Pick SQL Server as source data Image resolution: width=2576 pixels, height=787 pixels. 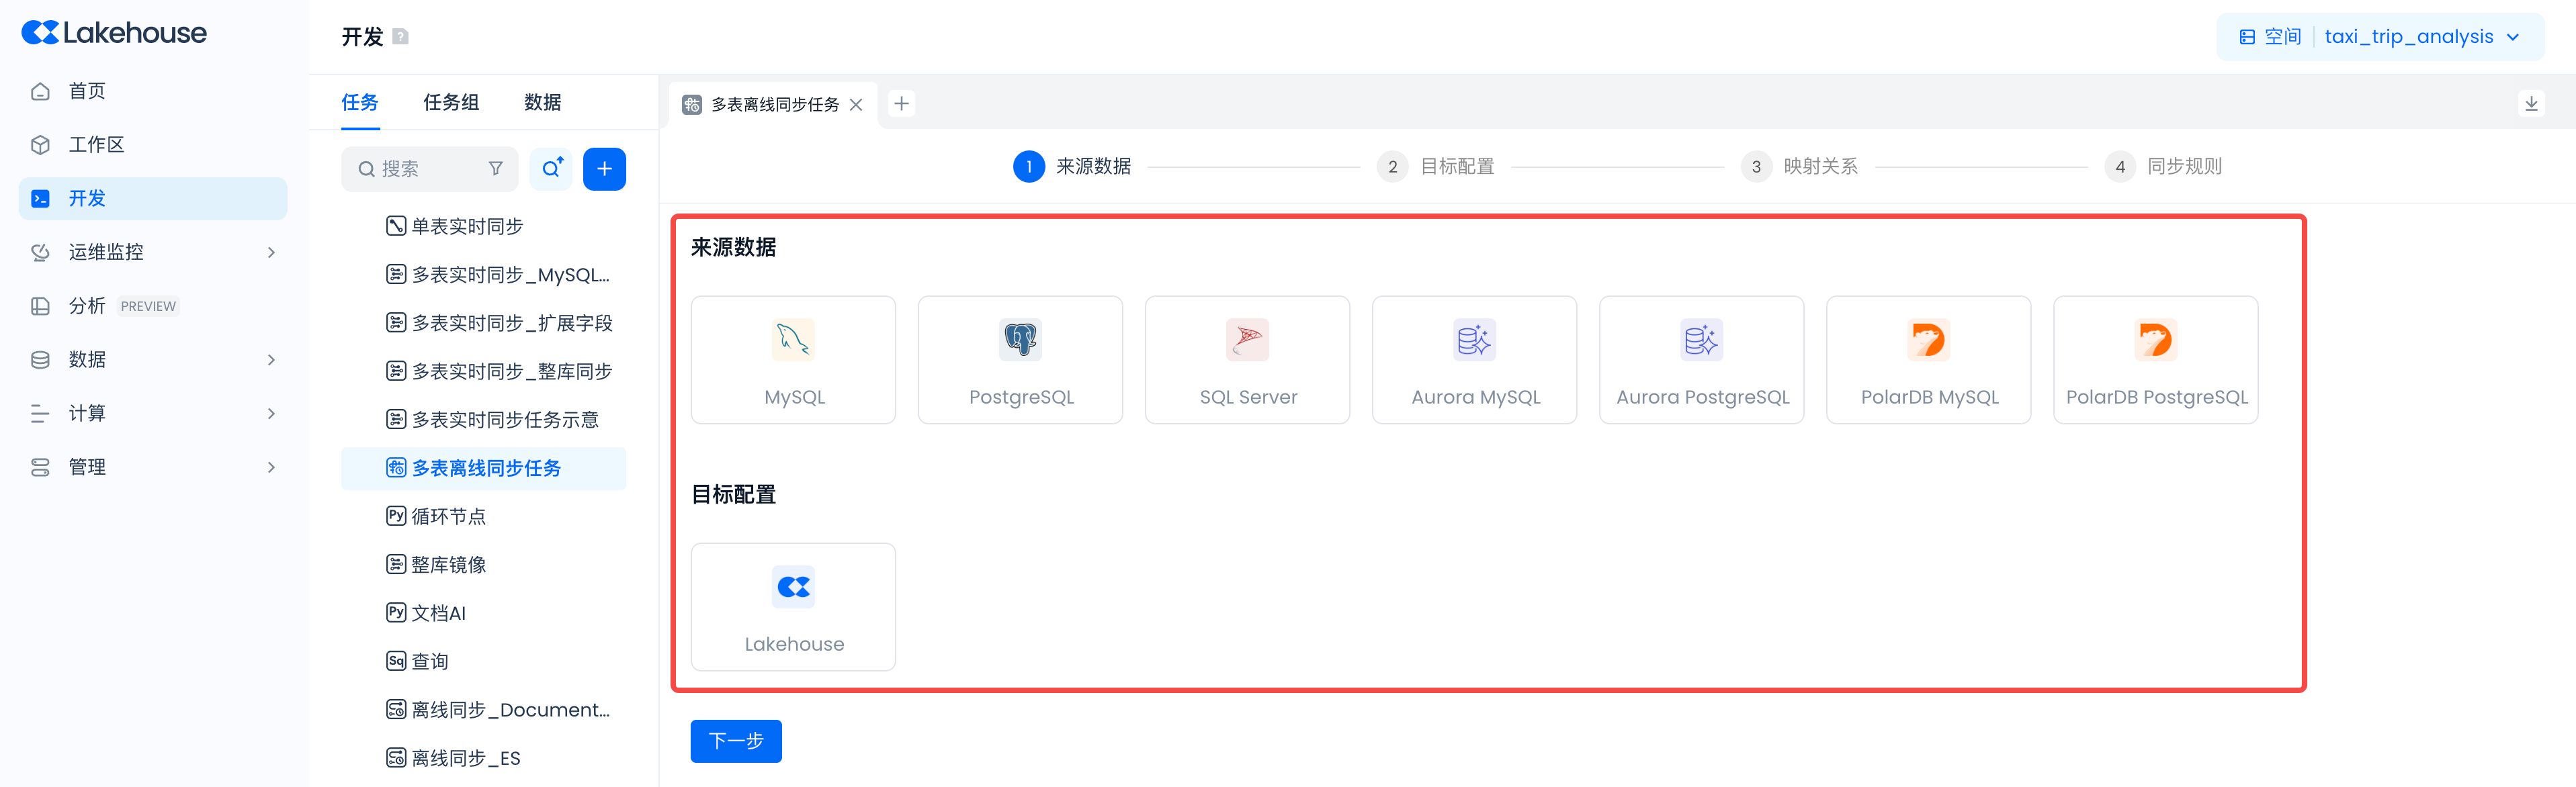(1247, 359)
